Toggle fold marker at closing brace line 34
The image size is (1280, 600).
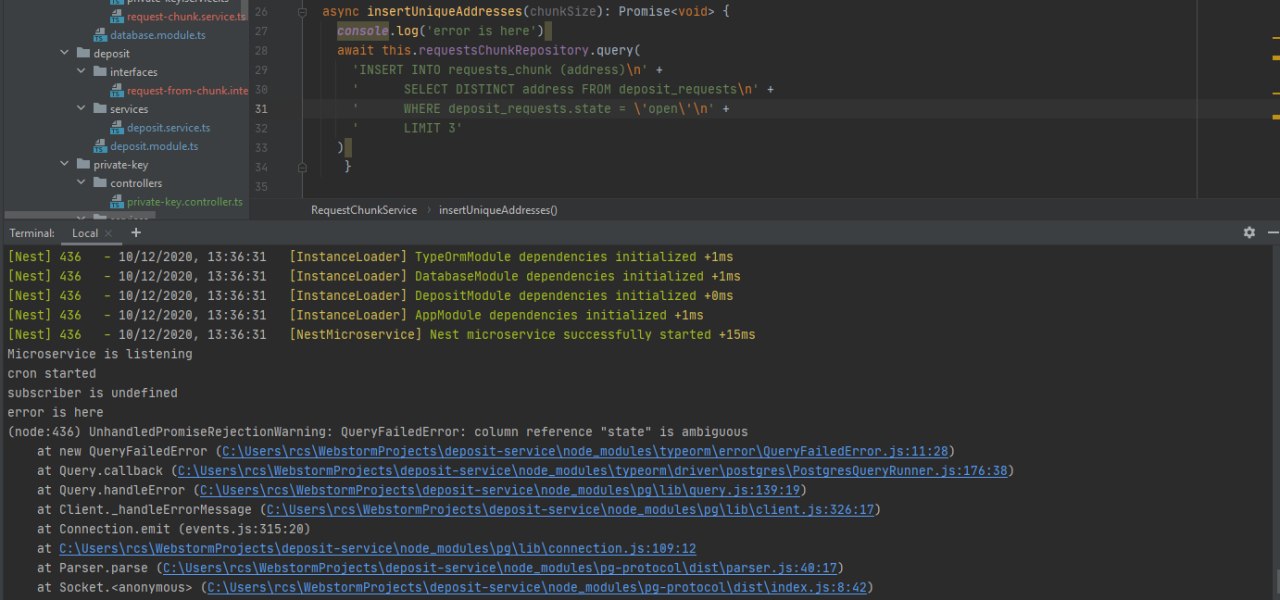coord(304,167)
